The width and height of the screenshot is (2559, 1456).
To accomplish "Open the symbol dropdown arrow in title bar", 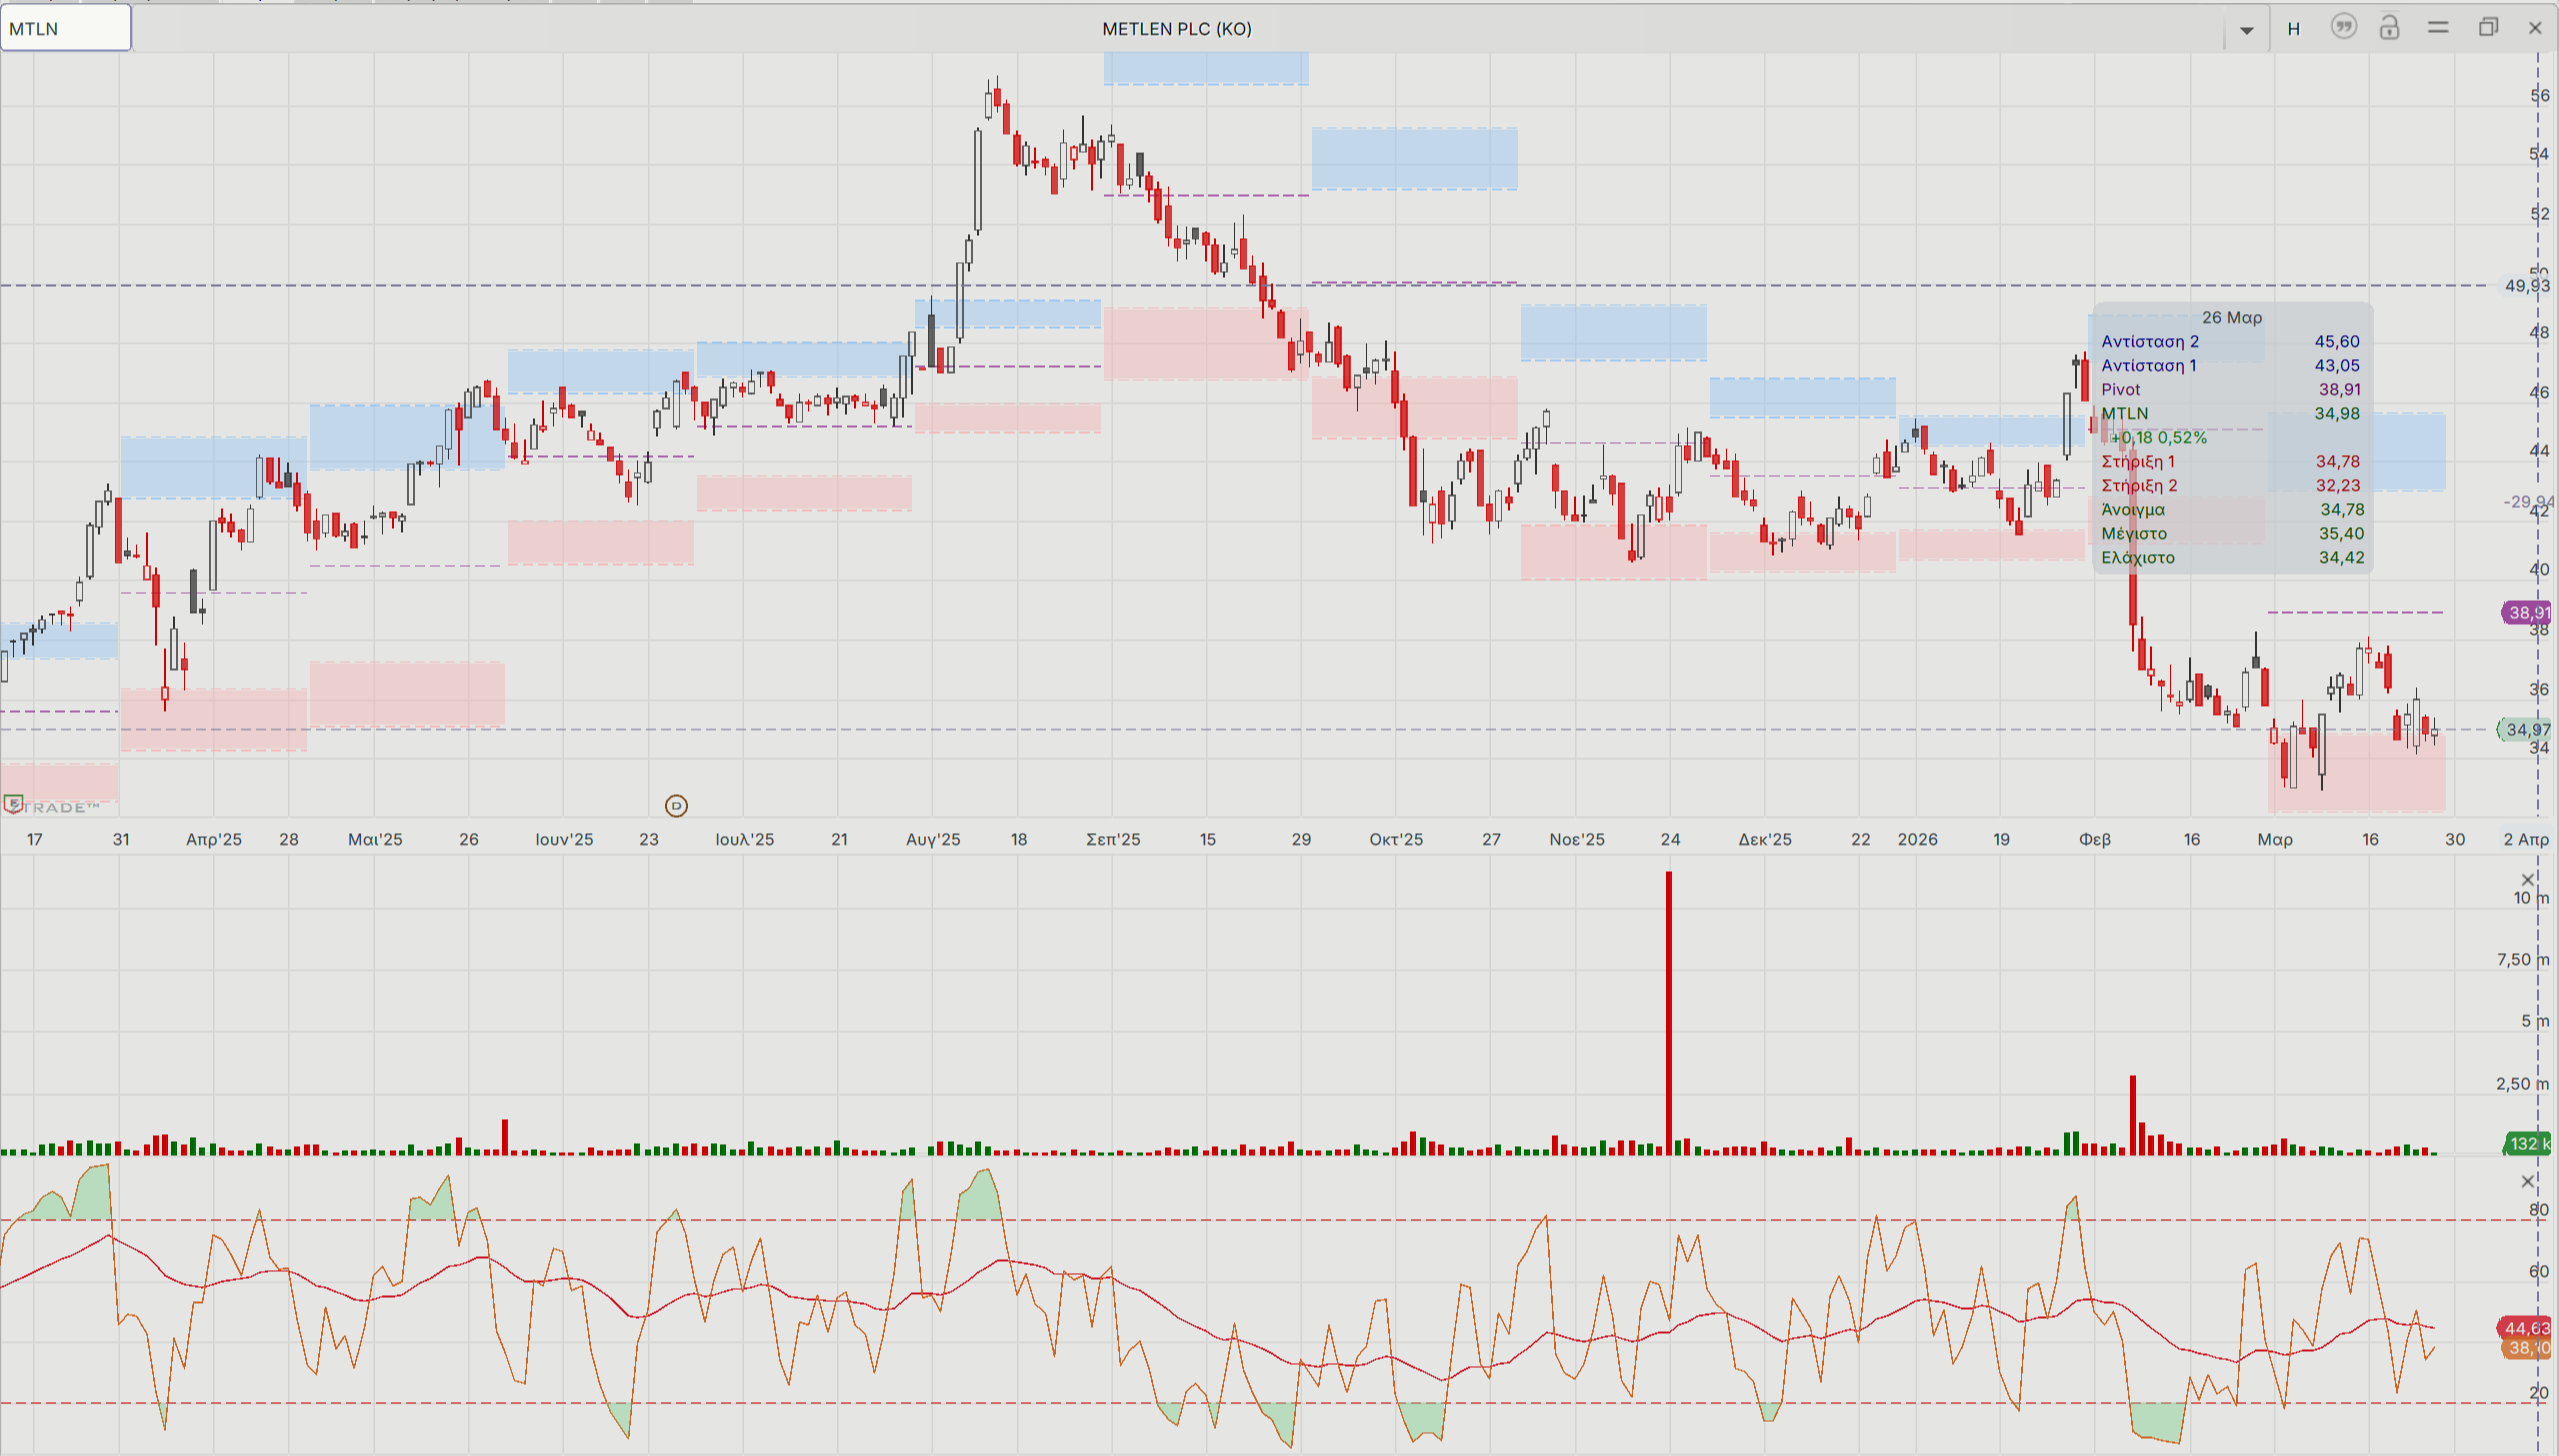I will (2246, 29).
